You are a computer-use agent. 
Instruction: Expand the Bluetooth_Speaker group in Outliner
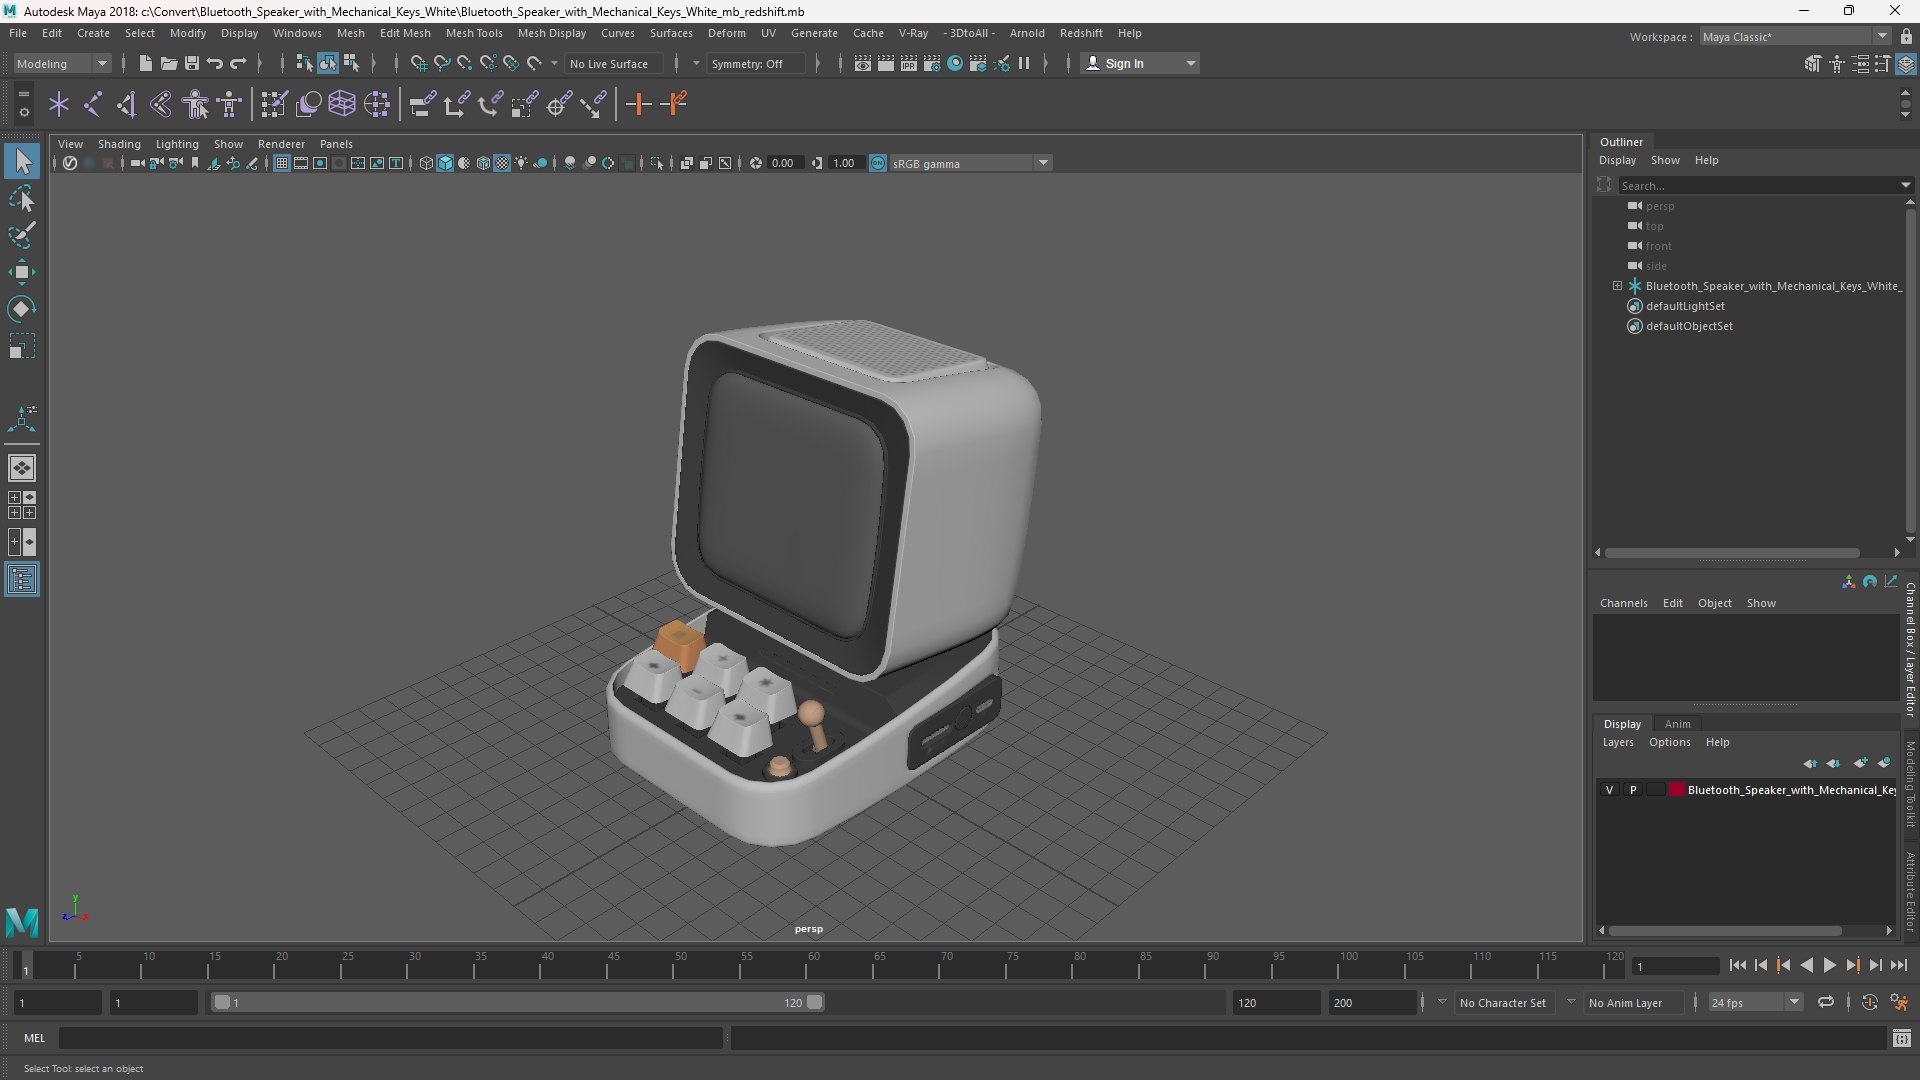tap(1617, 286)
